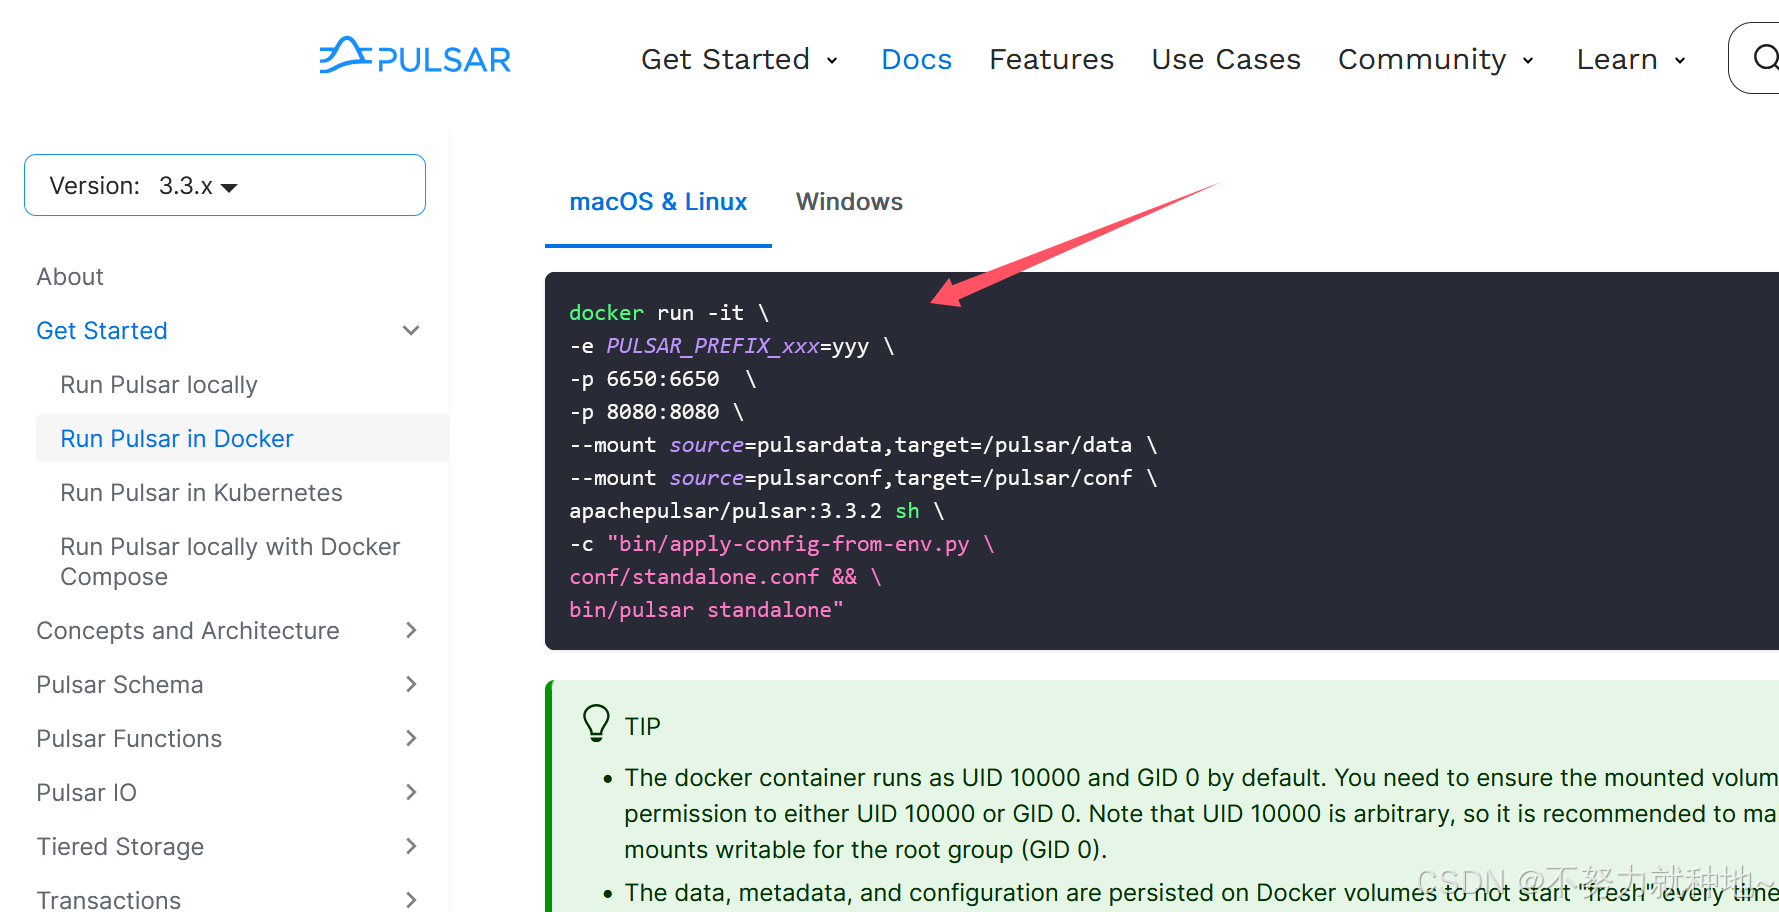Expand Concepts and Architecture chevron
The image size is (1779, 912).
(410, 630)
